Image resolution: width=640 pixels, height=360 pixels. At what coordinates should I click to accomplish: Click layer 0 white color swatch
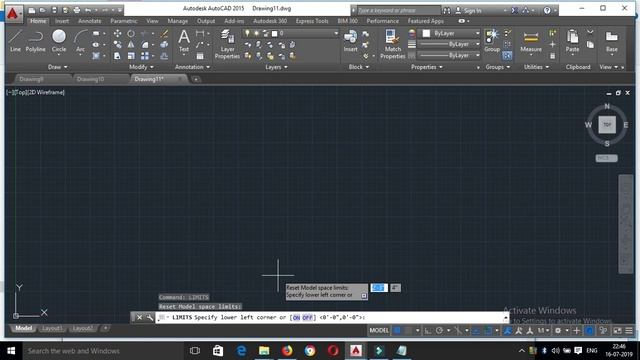pos(275,33)
